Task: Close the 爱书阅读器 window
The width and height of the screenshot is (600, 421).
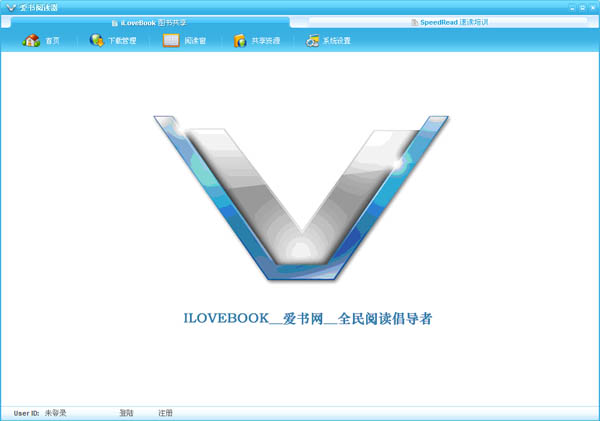Action: tap(593, 8)
